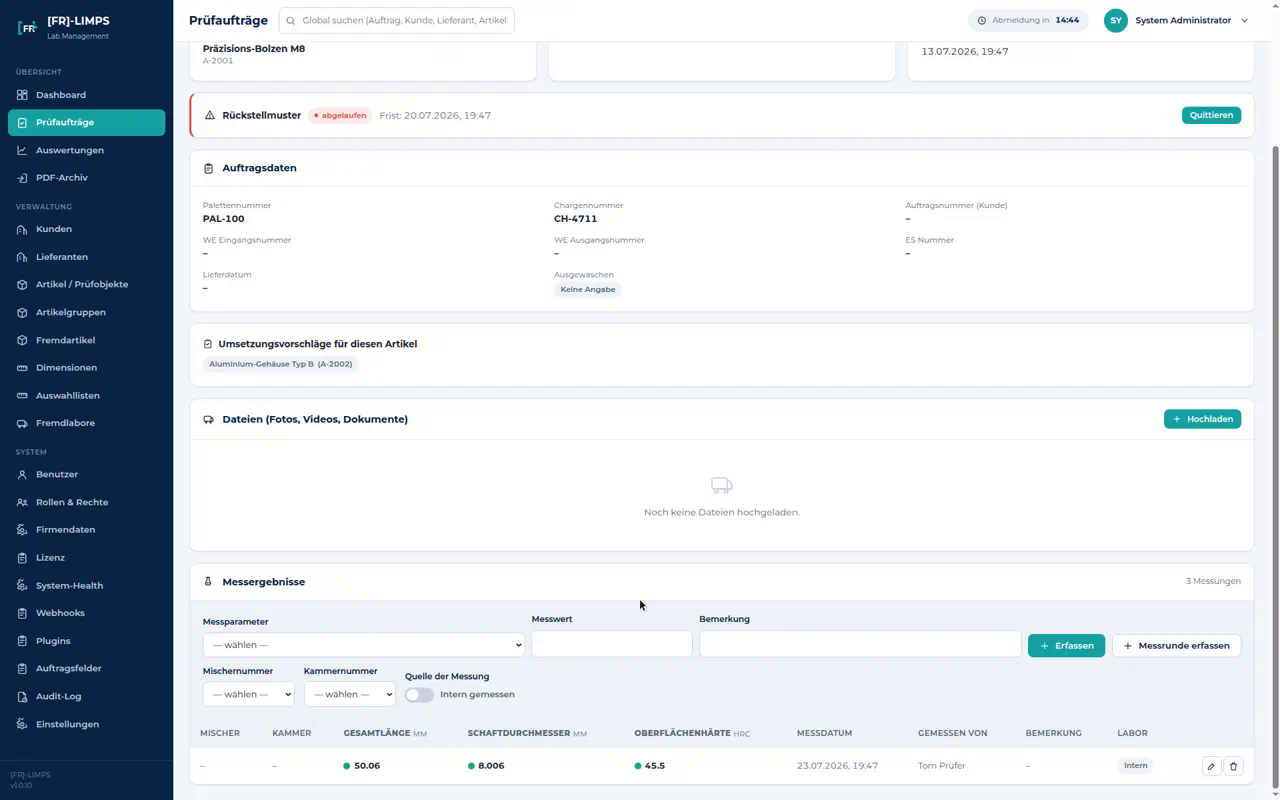Screen dimensions: 1280x800
Task: Expand the System Administrator user menu
Action: click(1177, 20)
